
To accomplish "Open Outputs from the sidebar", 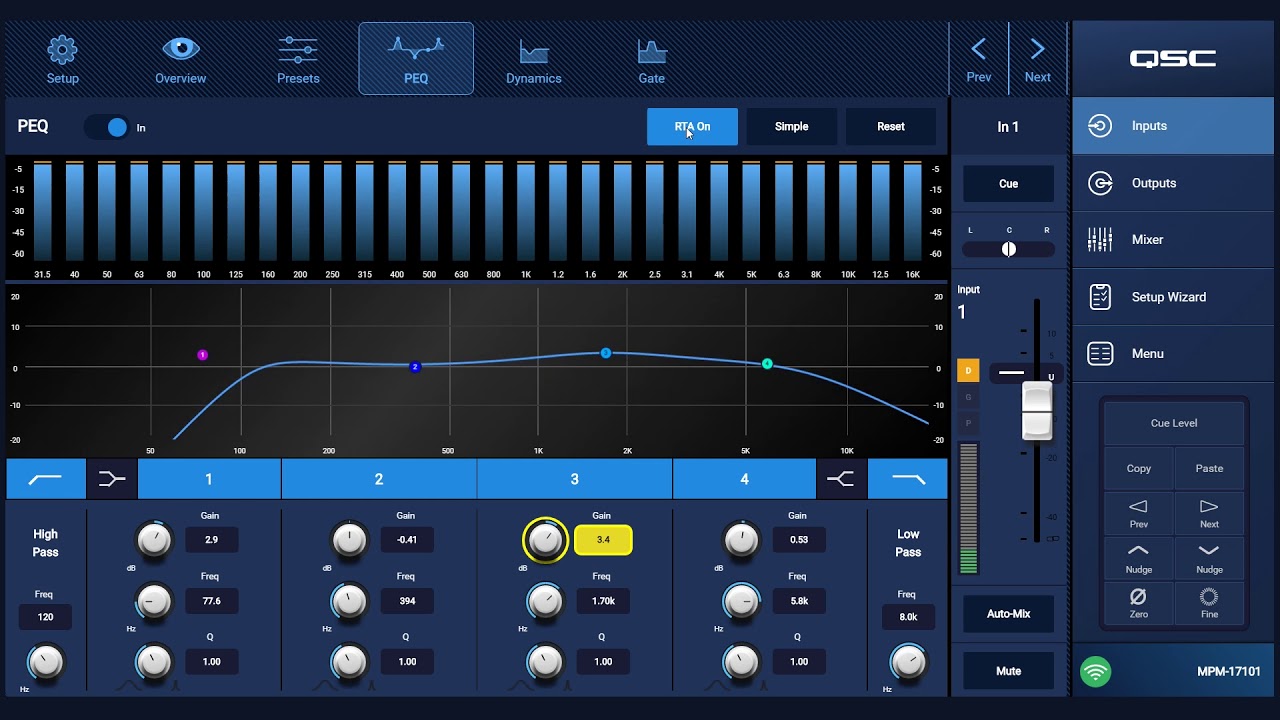I will [x=1173, y=183].
